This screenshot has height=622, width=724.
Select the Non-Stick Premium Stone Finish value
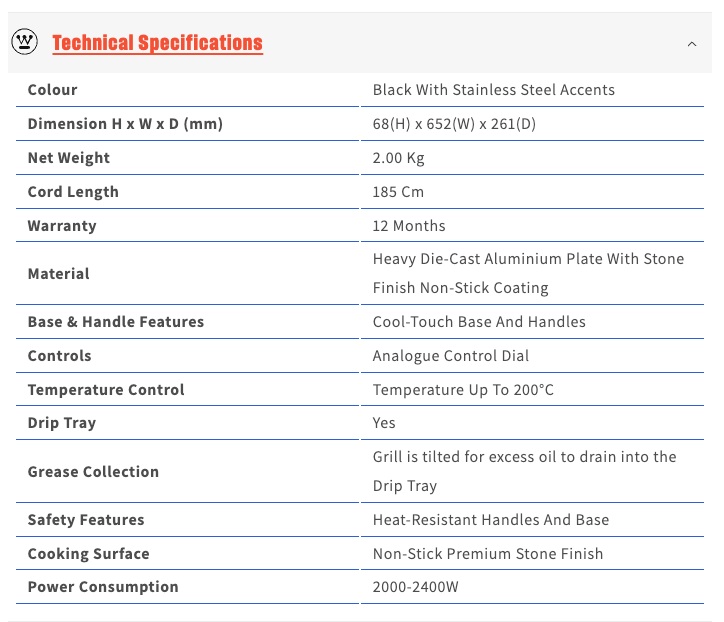488,554
